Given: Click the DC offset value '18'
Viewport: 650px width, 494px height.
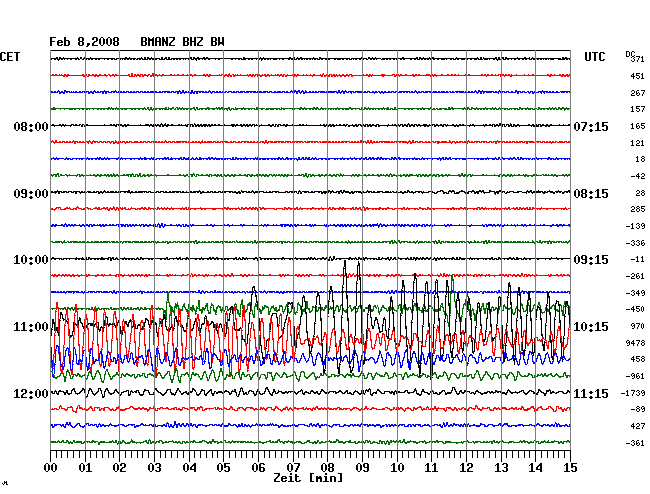Looking at the screenshot, I should (x=640, y=159).
